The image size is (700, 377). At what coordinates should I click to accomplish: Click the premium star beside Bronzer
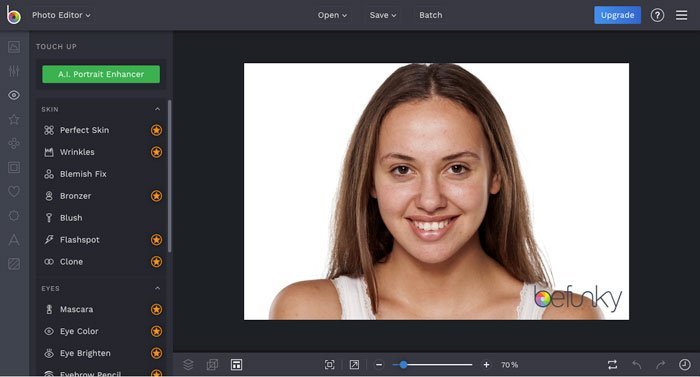(156, 196)
